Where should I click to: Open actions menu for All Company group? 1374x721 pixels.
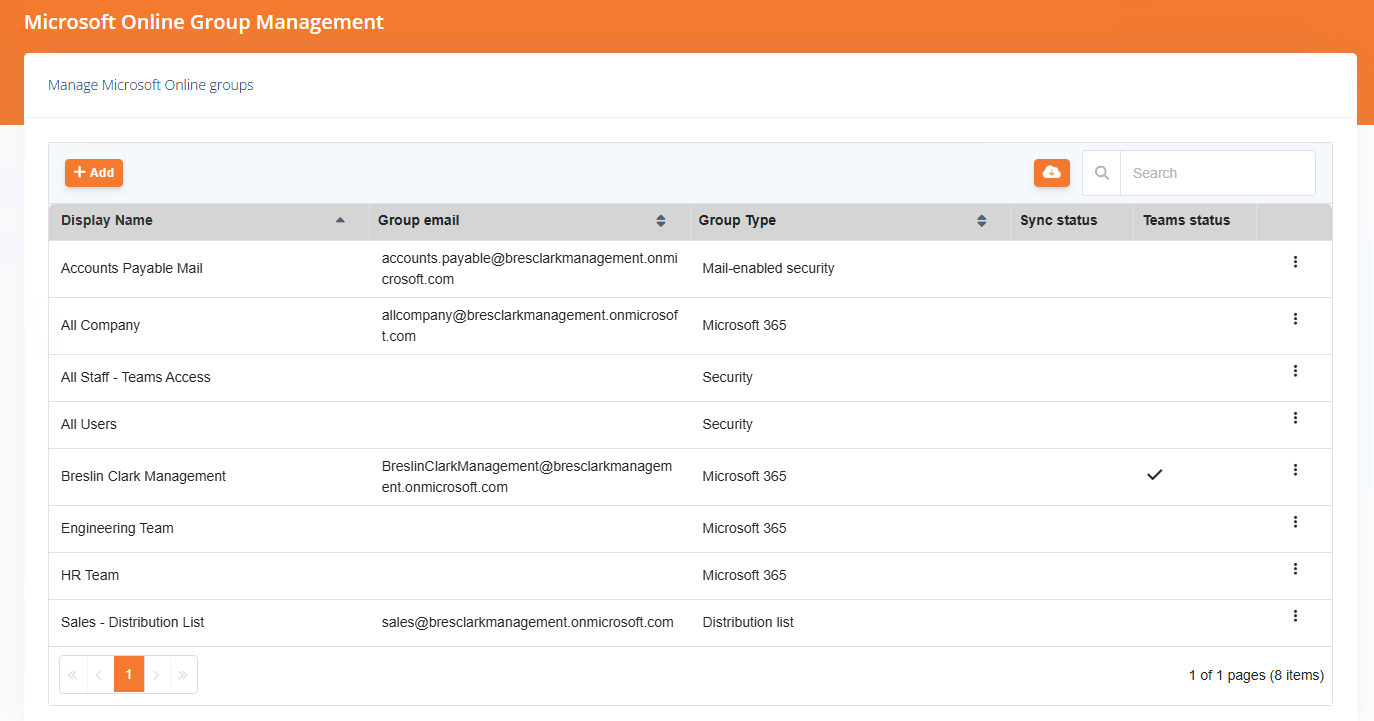(1295, 318)
